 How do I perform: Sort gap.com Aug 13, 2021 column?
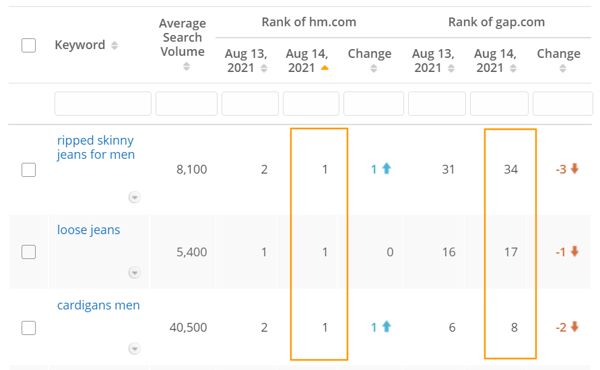[x=452, y=68]
